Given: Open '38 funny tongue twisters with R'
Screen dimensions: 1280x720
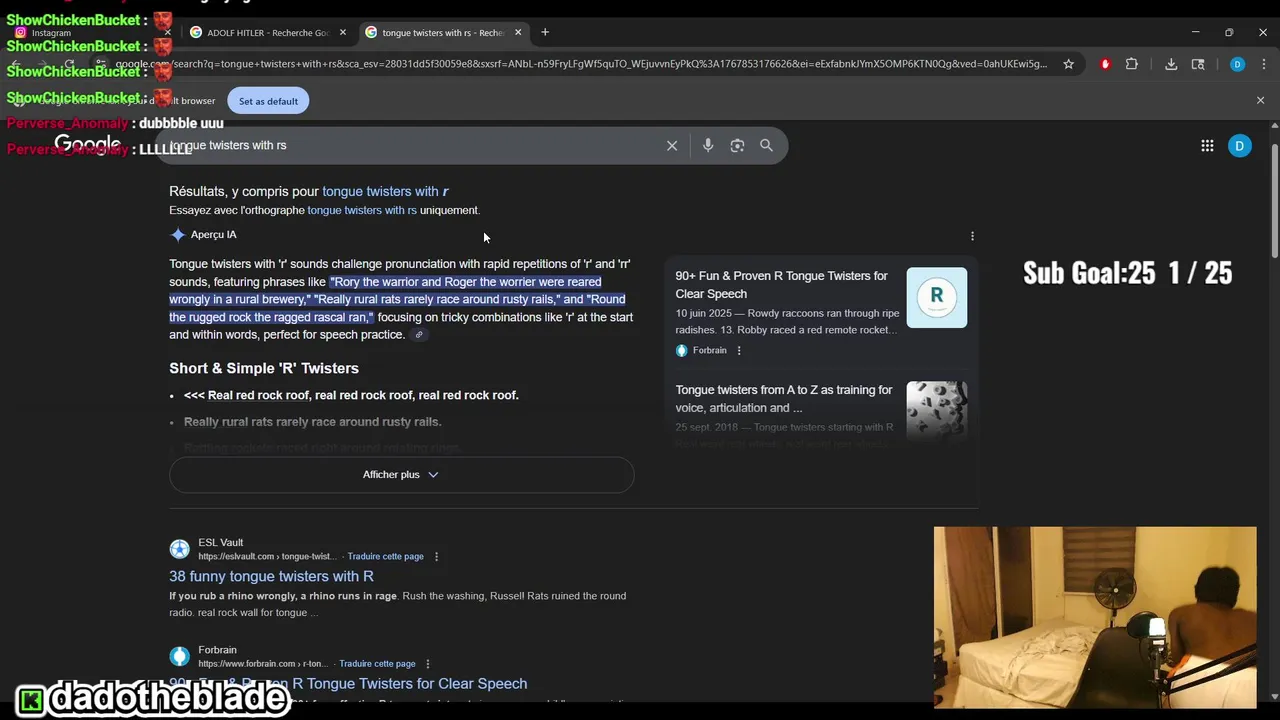Looking at the screenshot, I should (271, 576).
